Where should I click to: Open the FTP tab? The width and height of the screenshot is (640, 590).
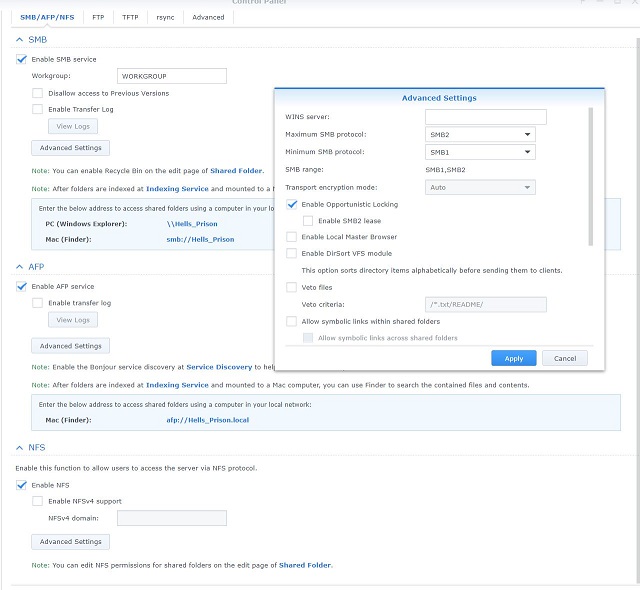98,18
